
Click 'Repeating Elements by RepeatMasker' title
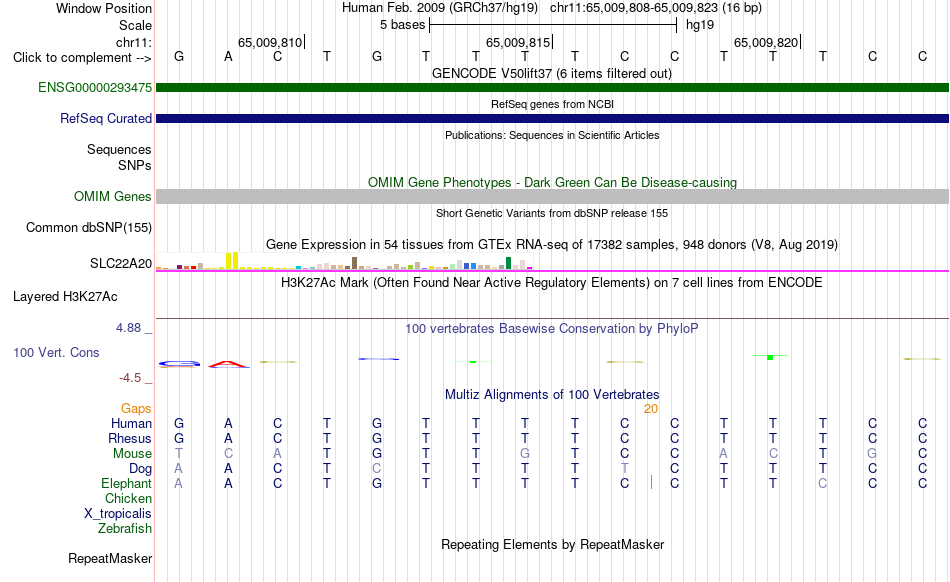[552, 544]
